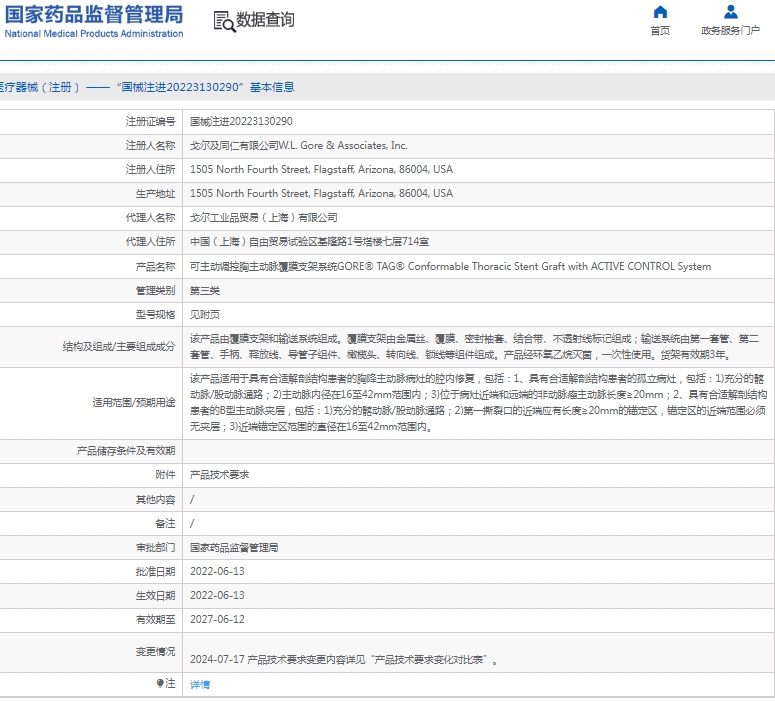This screenshot has width=775, height=701.
Task: Click the 管理类别 label
Action: click(155, 291)
